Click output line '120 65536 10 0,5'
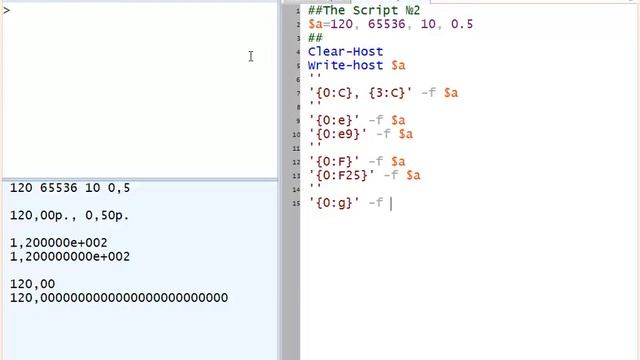The width and height of the screenshot is (640, 360). [70, 188]
